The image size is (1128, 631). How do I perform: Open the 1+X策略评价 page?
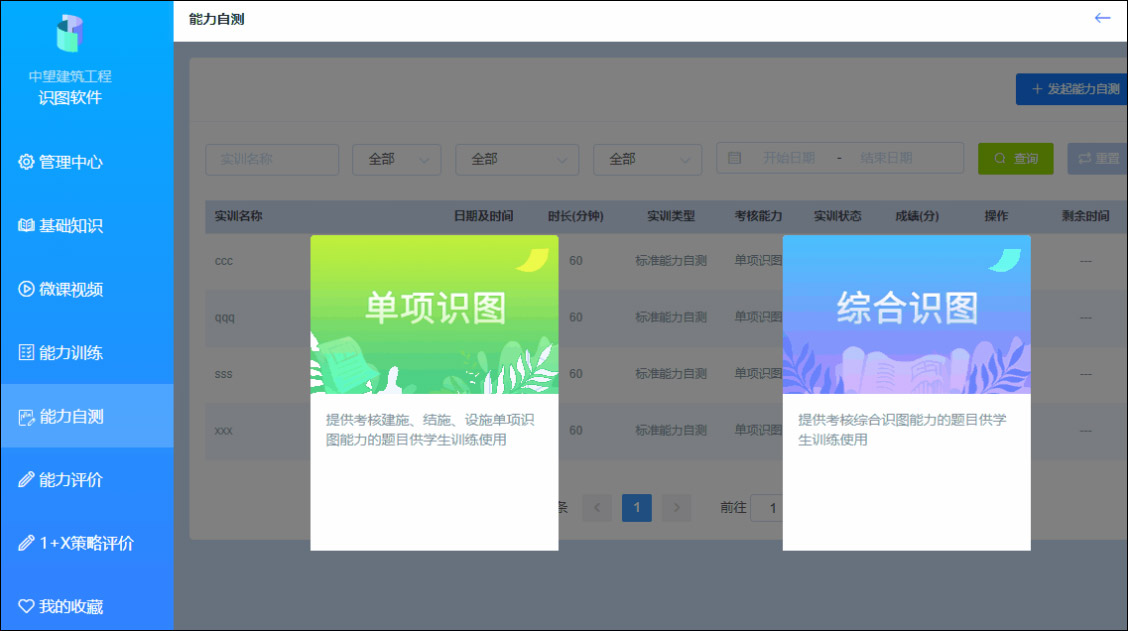pyautogui.click(x=87, y=543)
